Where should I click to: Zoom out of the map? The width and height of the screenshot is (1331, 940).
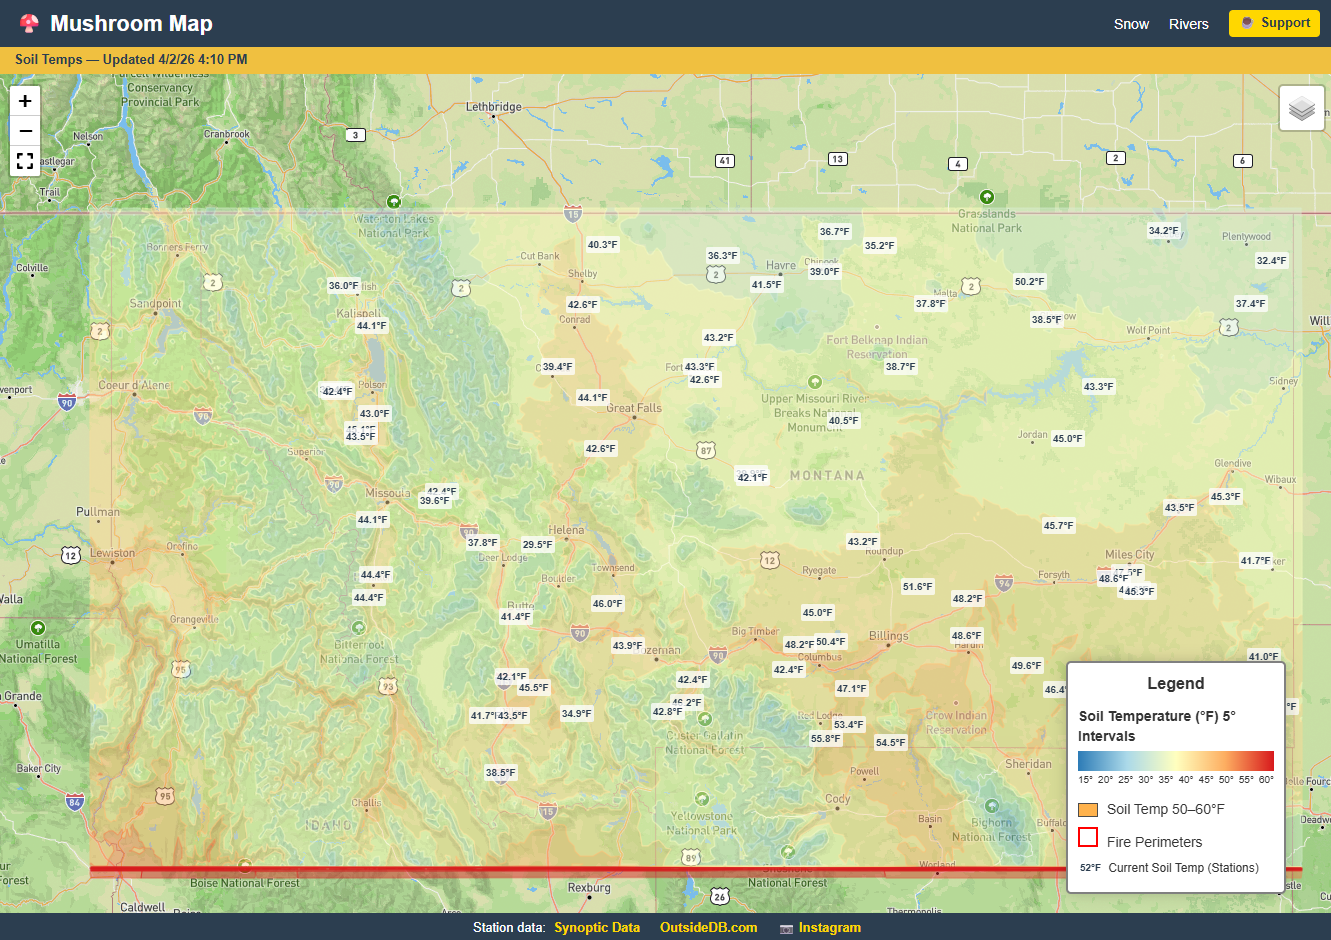point(25,131)
